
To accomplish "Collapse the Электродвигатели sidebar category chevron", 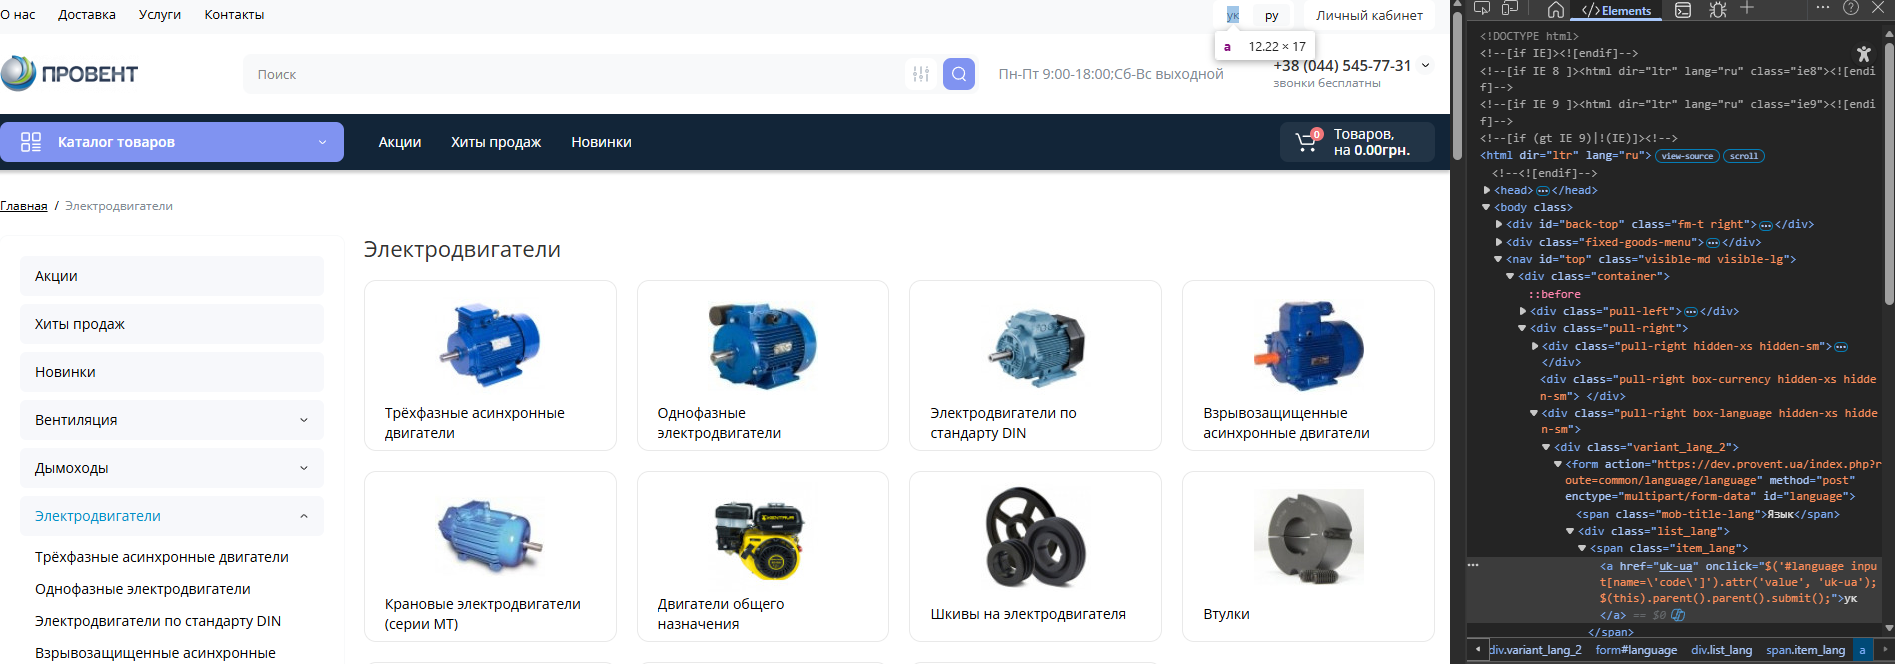I will pyautogui.click(x=304, y=516).
